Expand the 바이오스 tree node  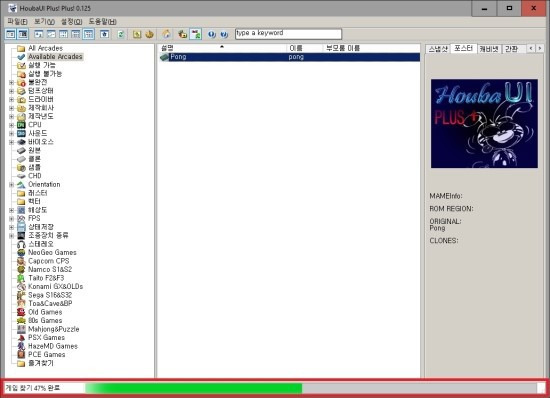(12, 142)
